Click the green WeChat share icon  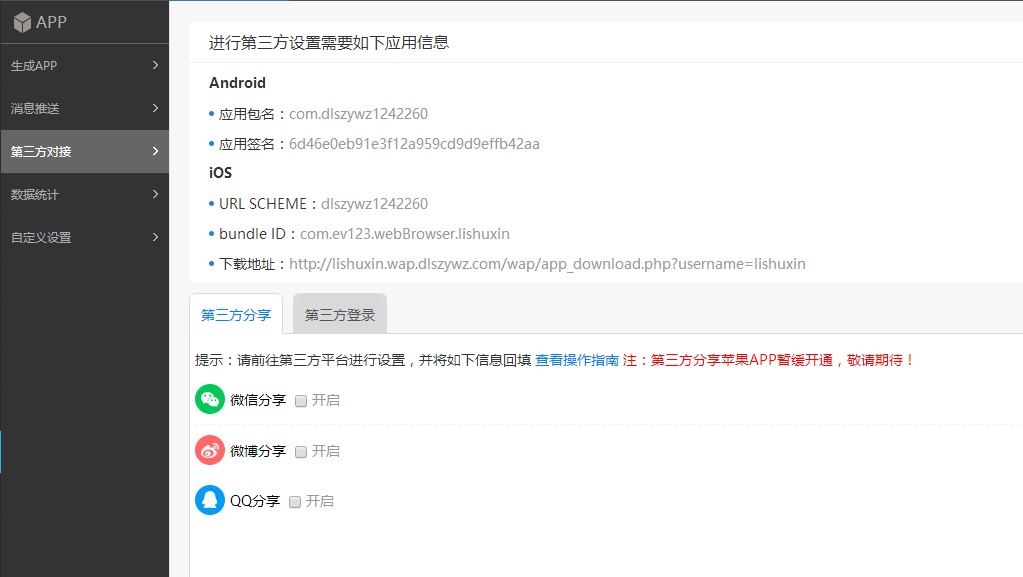click(x=210, y=399)
